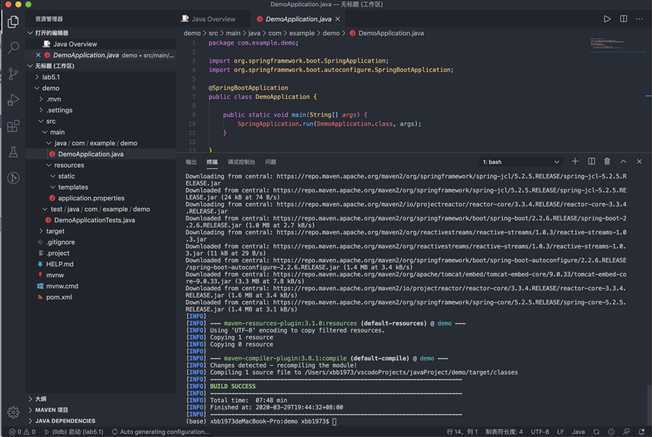Select Java Overview in open editors
The height and width of the screenshot is (437, 652).
pos(102,44)
